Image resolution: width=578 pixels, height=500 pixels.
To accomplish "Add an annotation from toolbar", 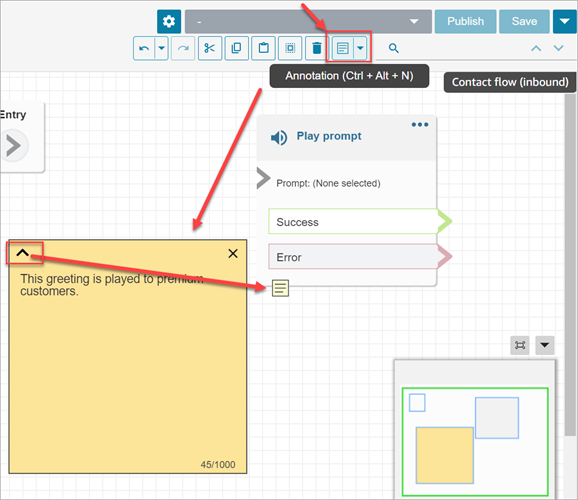I will 343,48.
